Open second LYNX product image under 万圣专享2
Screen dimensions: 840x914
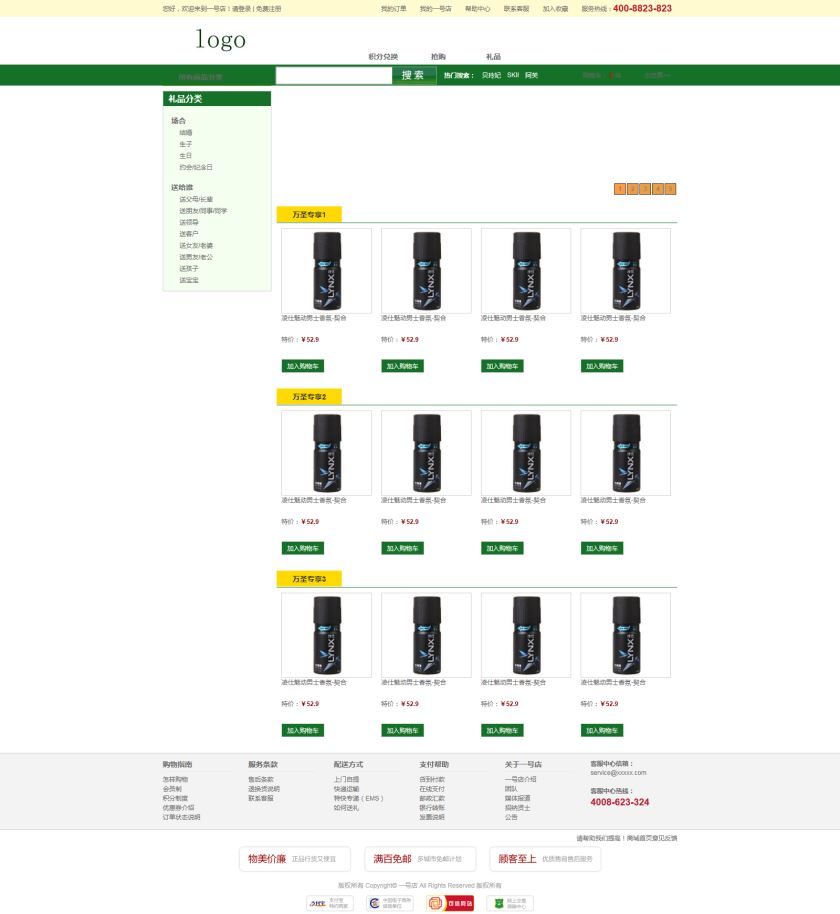pos(426,453)
